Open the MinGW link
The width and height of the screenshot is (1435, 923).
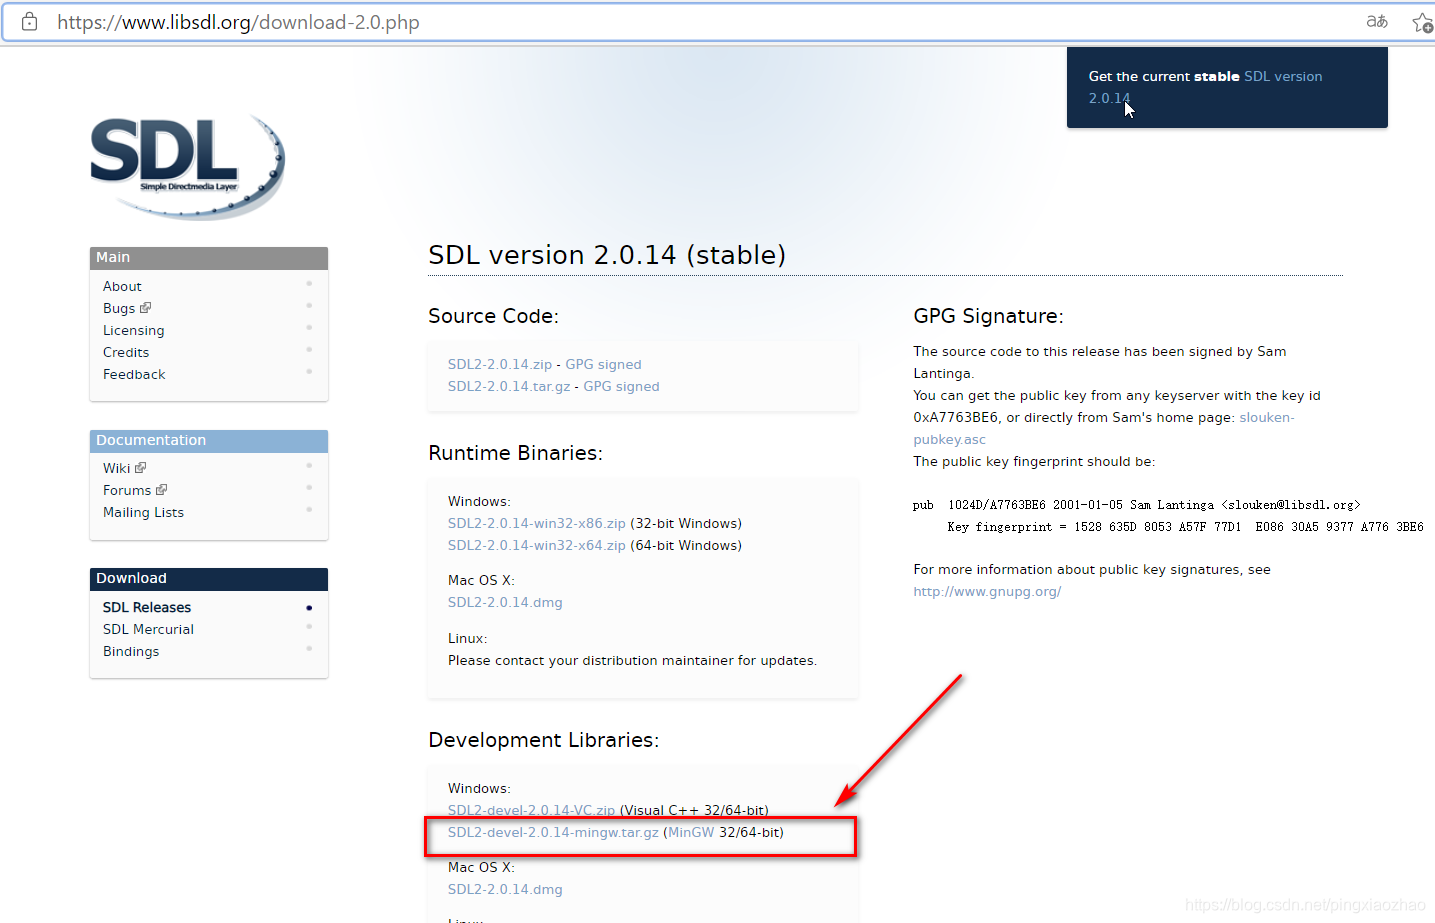(x=691, y=832)
